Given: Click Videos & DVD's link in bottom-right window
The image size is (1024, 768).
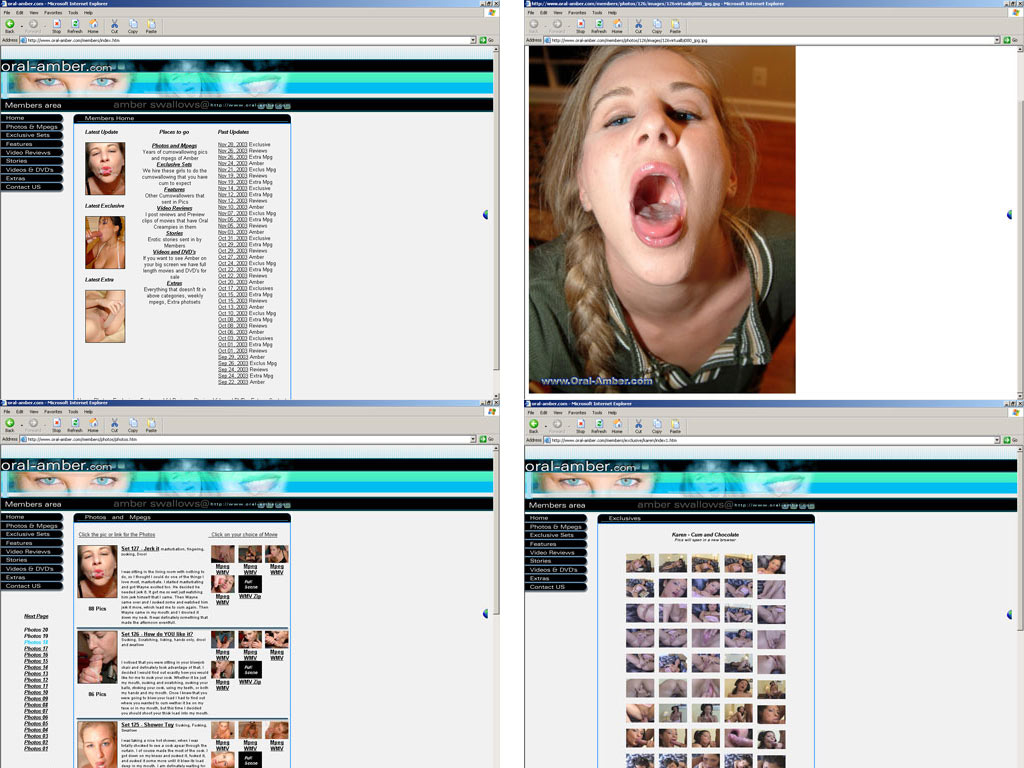Looking at the screenshot, I should [556, 569].
